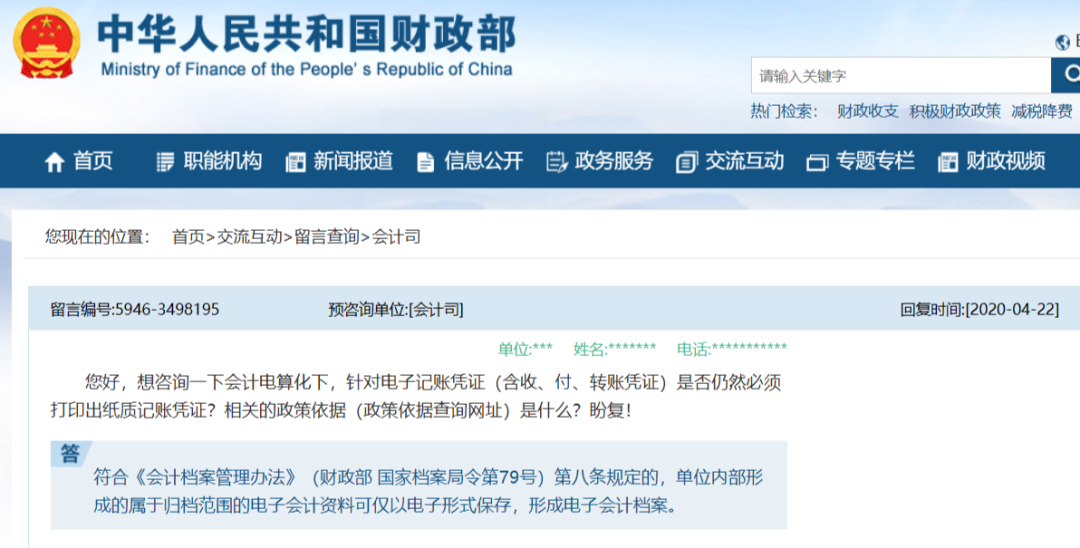Click 会计司 in the breadcrumb

(x=396, y=237)
